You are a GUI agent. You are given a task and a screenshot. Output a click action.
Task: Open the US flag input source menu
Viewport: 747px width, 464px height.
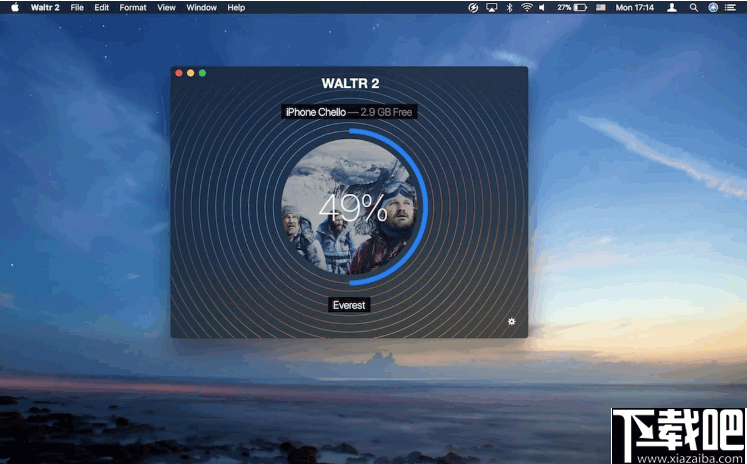[x=601, y=7]
